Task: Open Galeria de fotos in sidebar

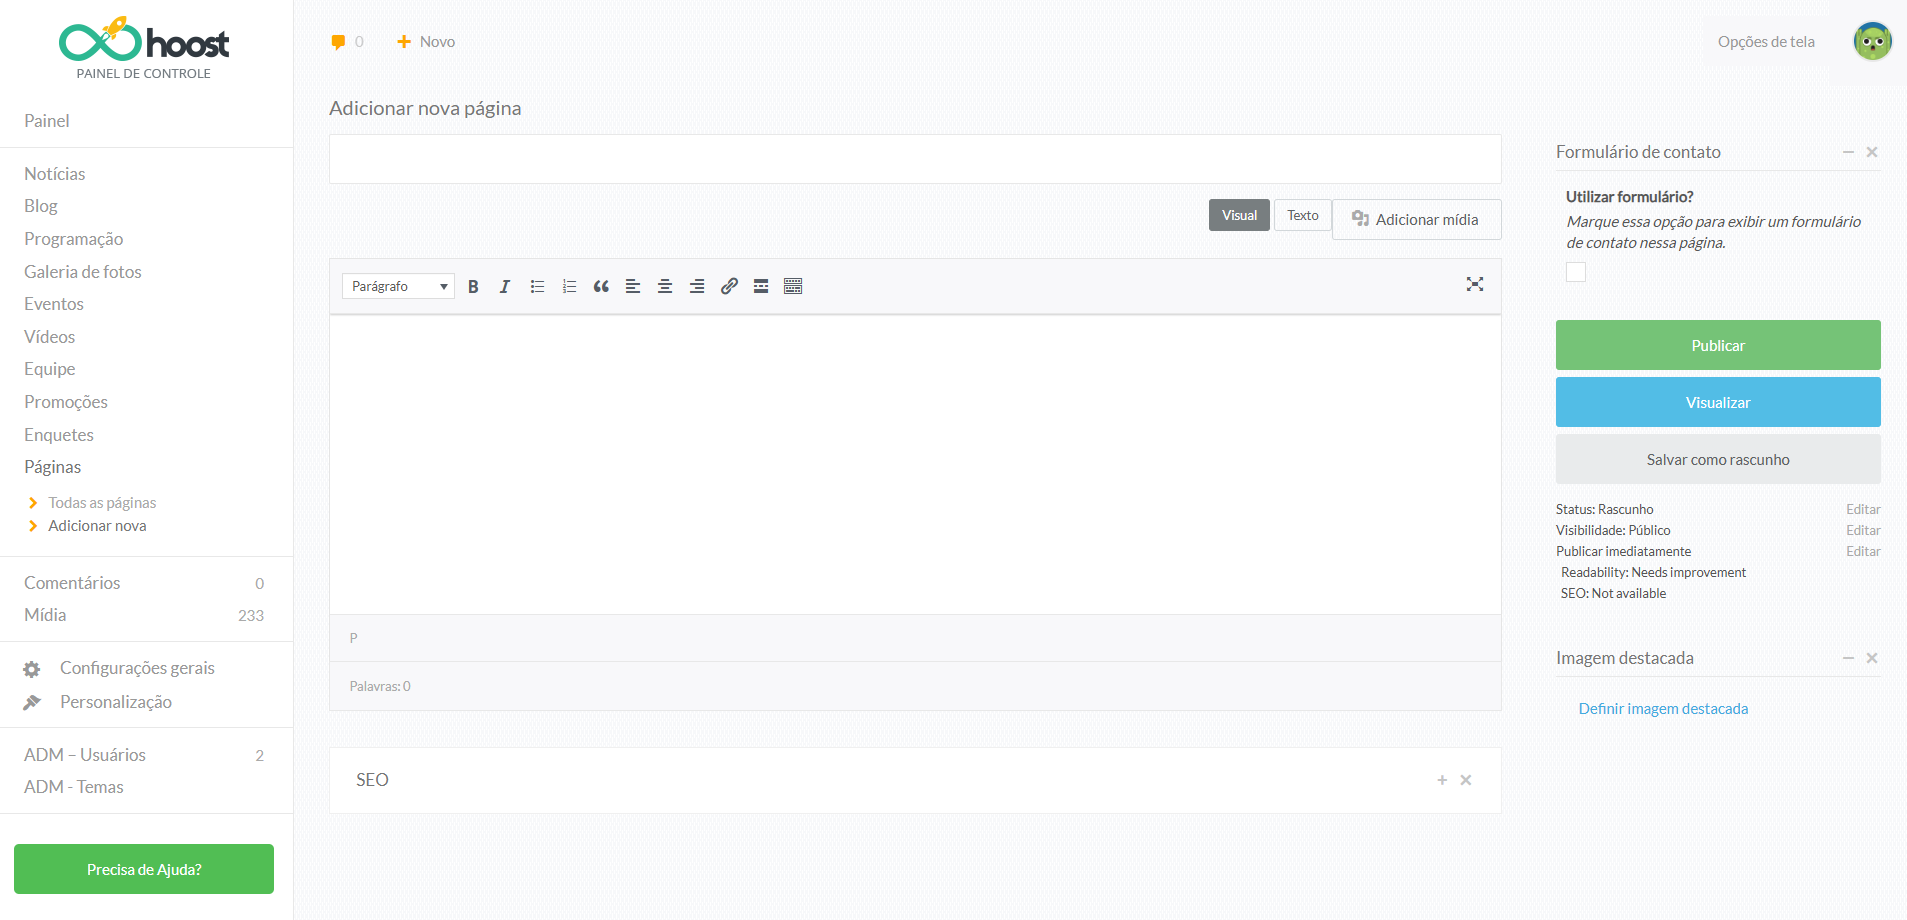Action: pos(83,272)
